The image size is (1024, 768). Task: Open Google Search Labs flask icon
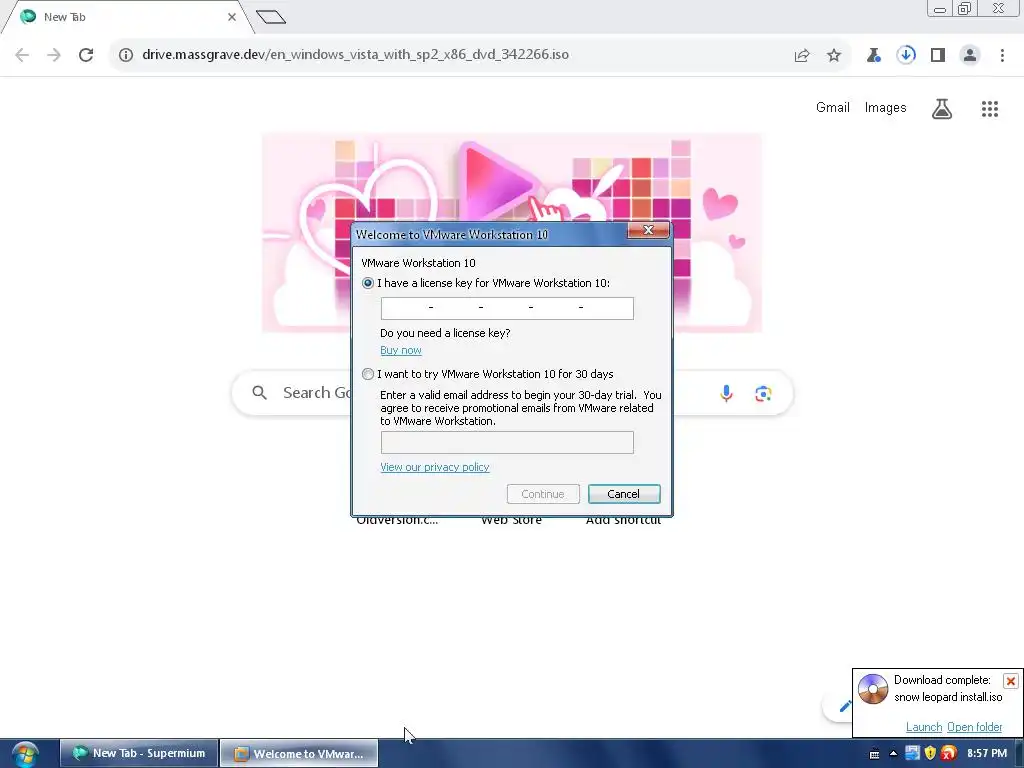coord(942,108)
